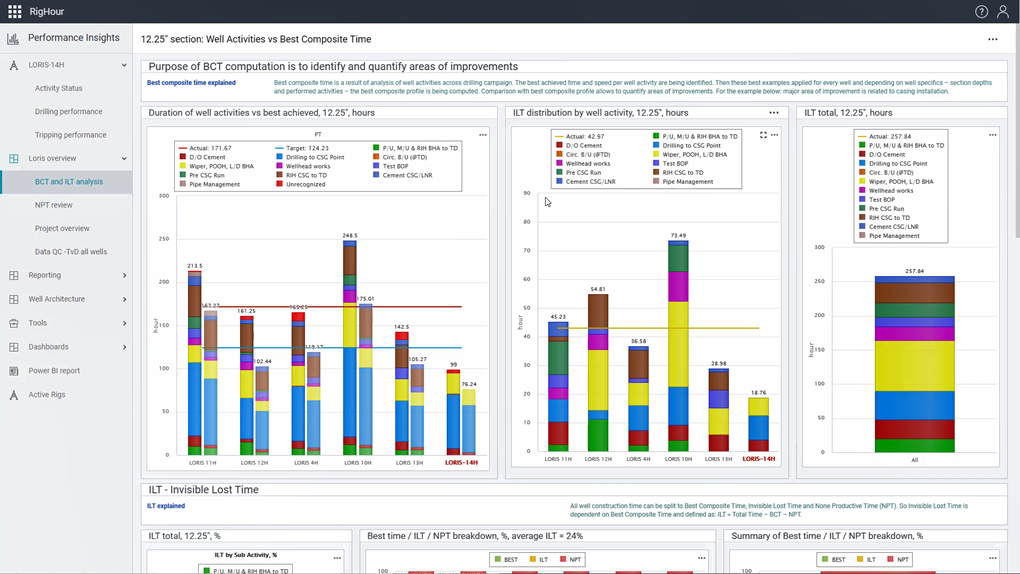
Task: Click LORIS-14H bar 18.76 in ILT distribution
Action: [x=758, y=424]
